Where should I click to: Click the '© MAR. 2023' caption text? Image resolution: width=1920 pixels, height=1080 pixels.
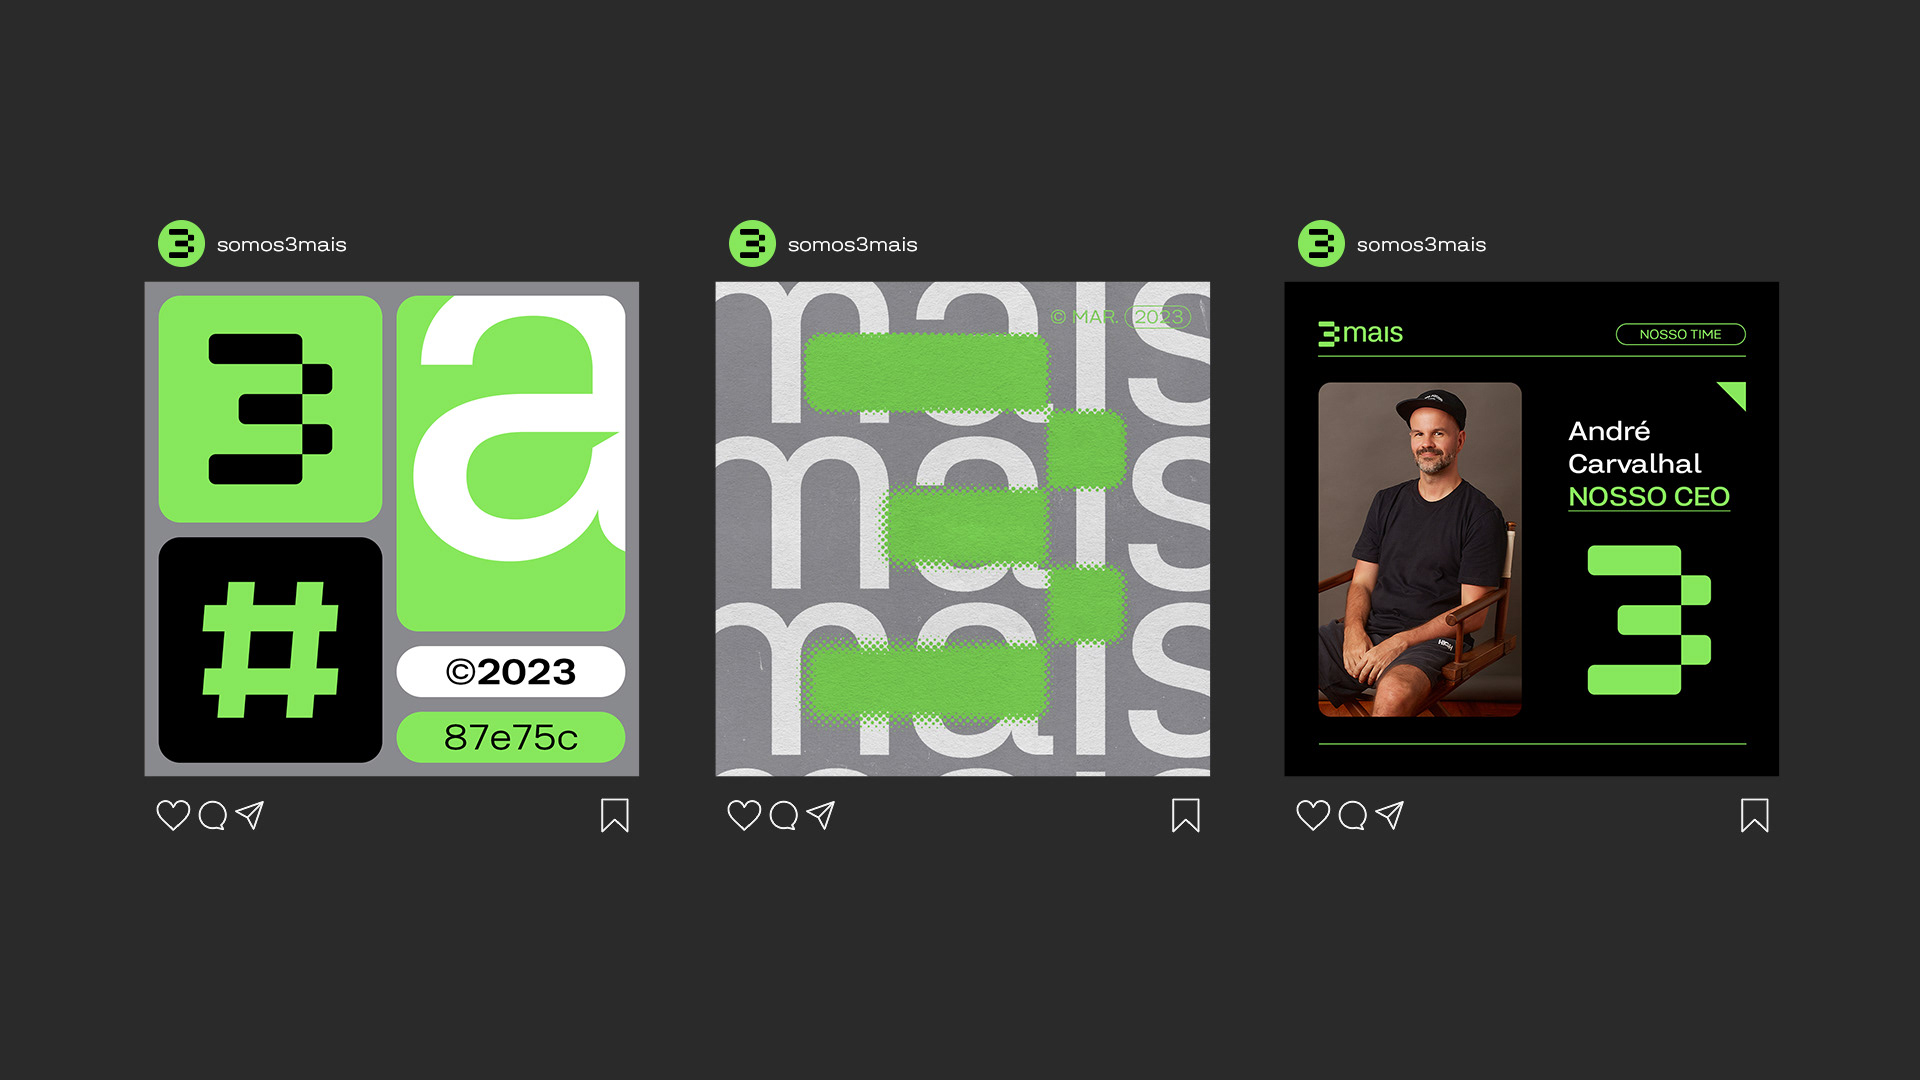tap(1120, 317)
